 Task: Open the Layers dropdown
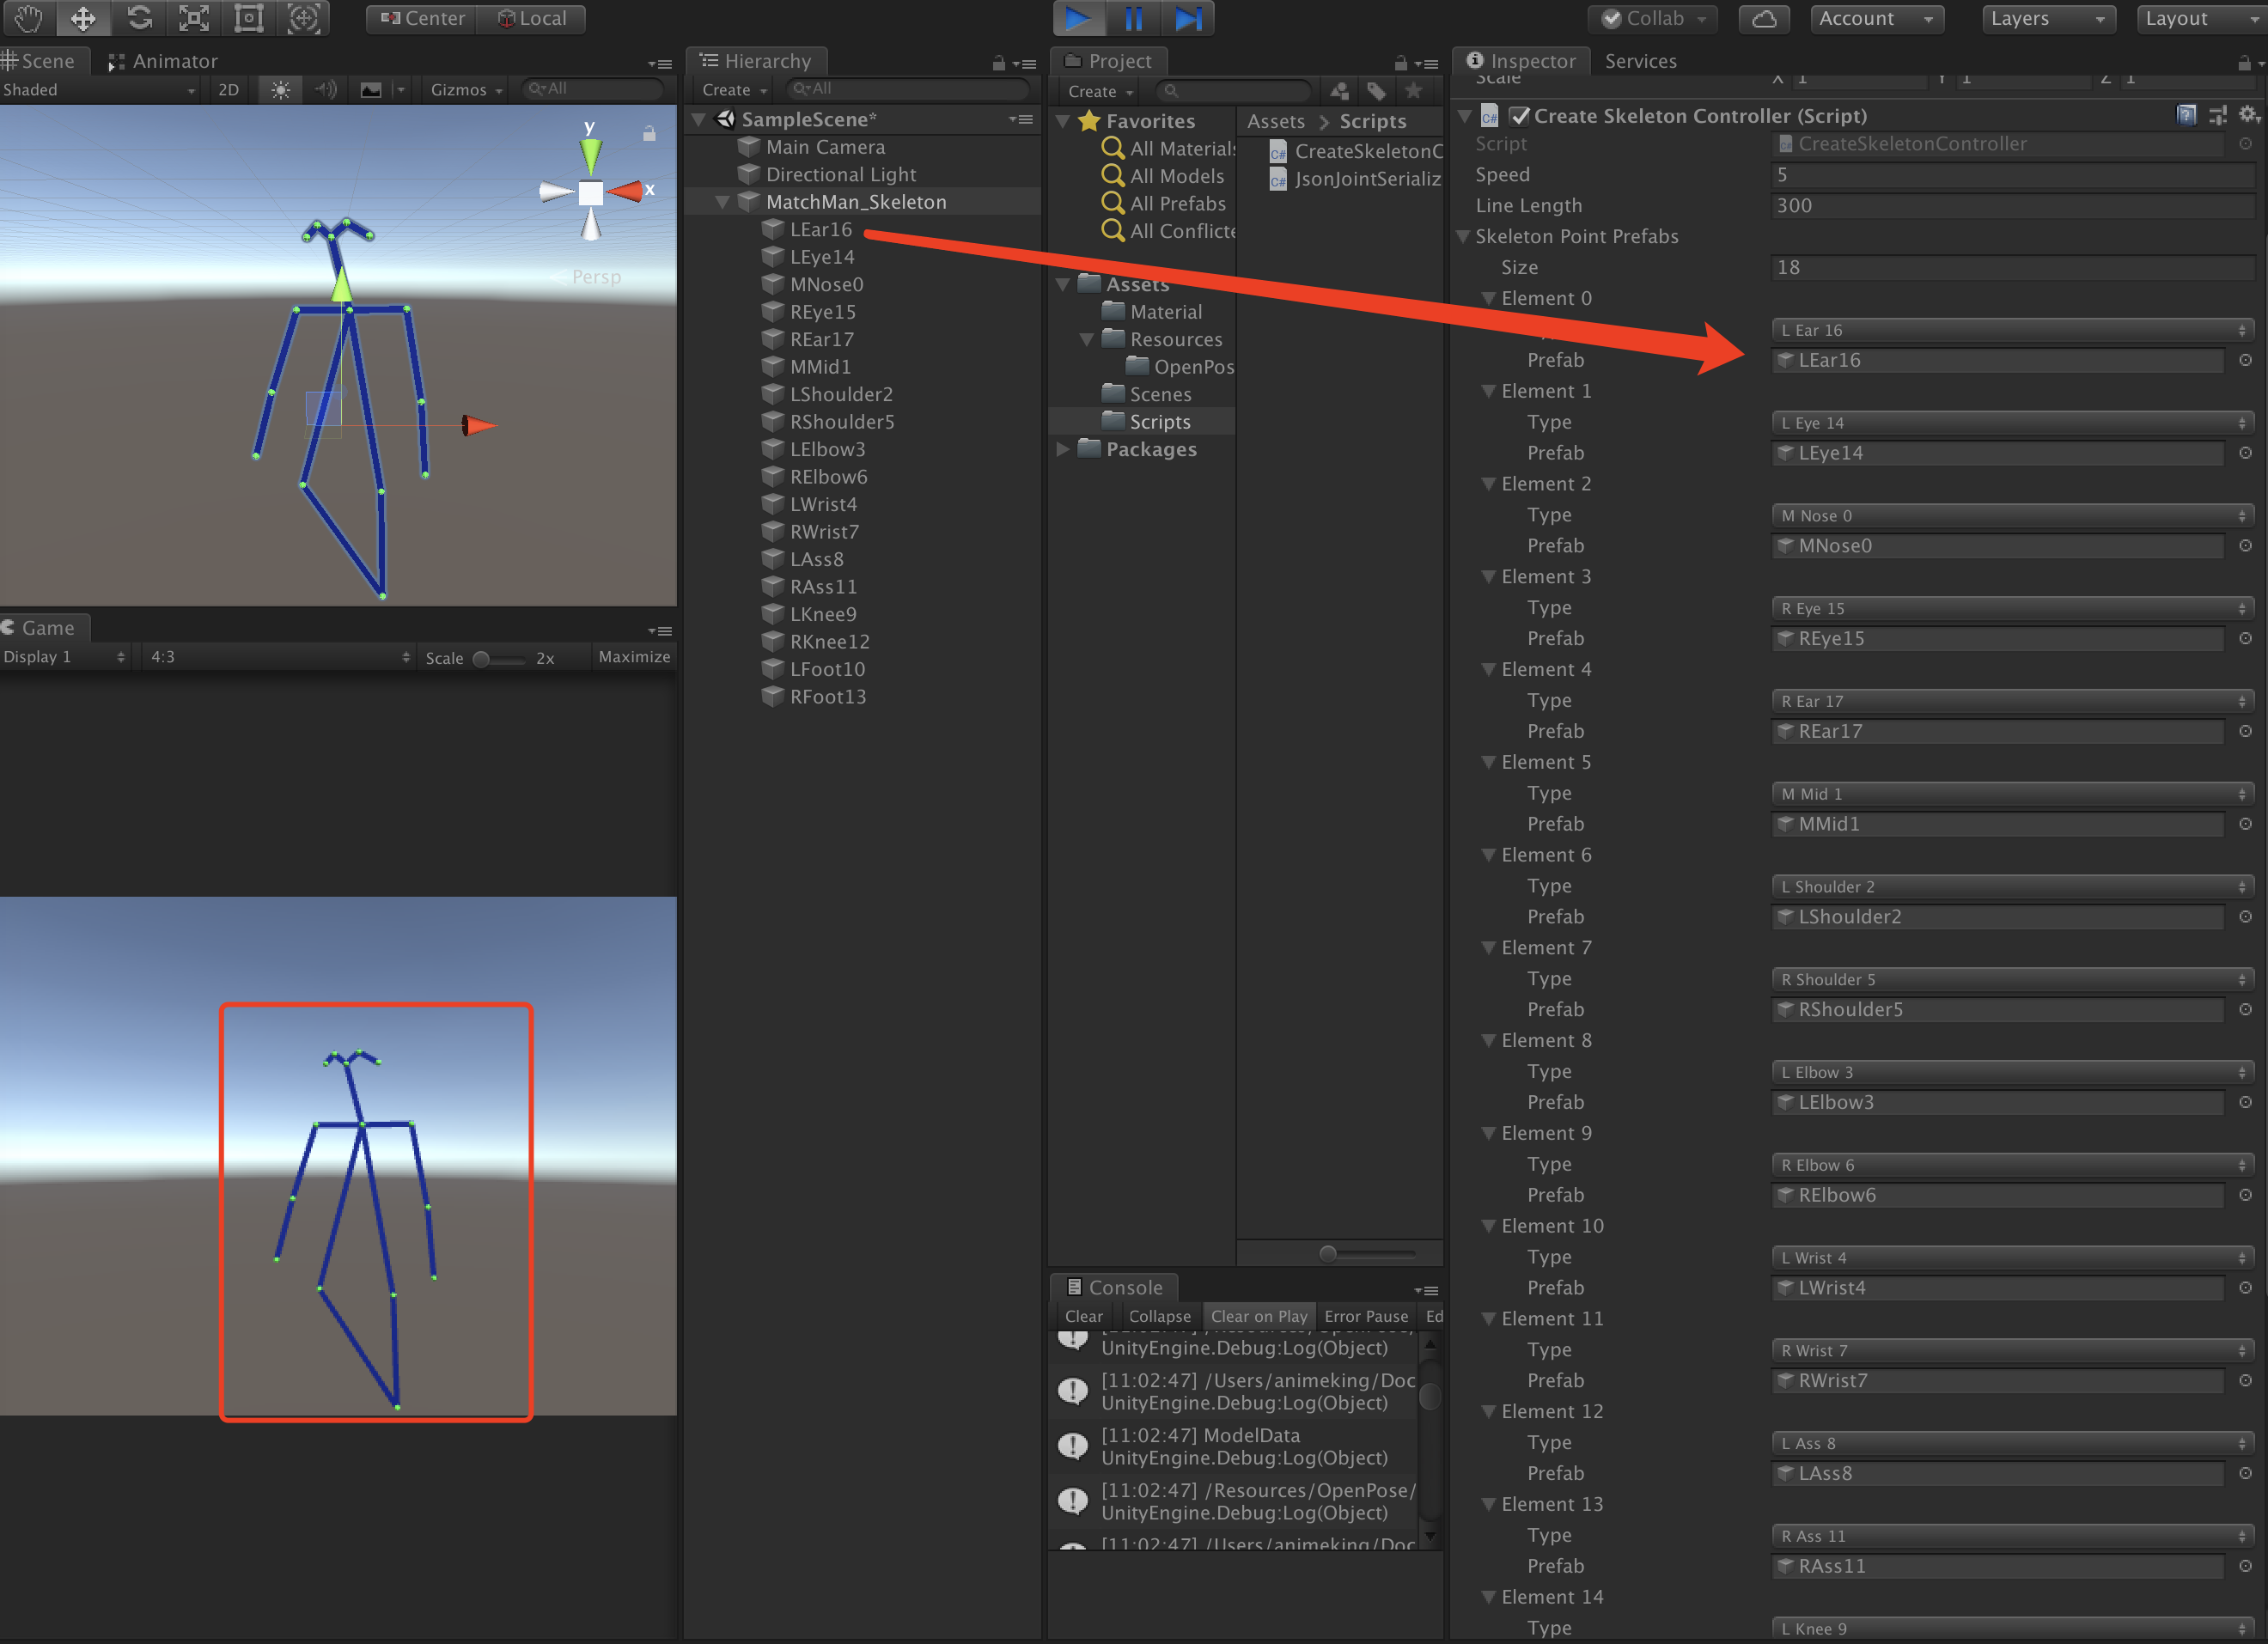[2047, 18]
